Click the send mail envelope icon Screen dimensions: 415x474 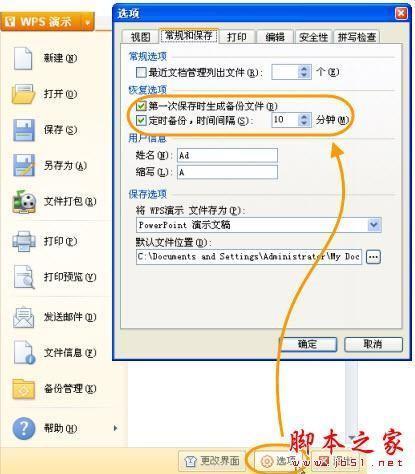point(23,317)
